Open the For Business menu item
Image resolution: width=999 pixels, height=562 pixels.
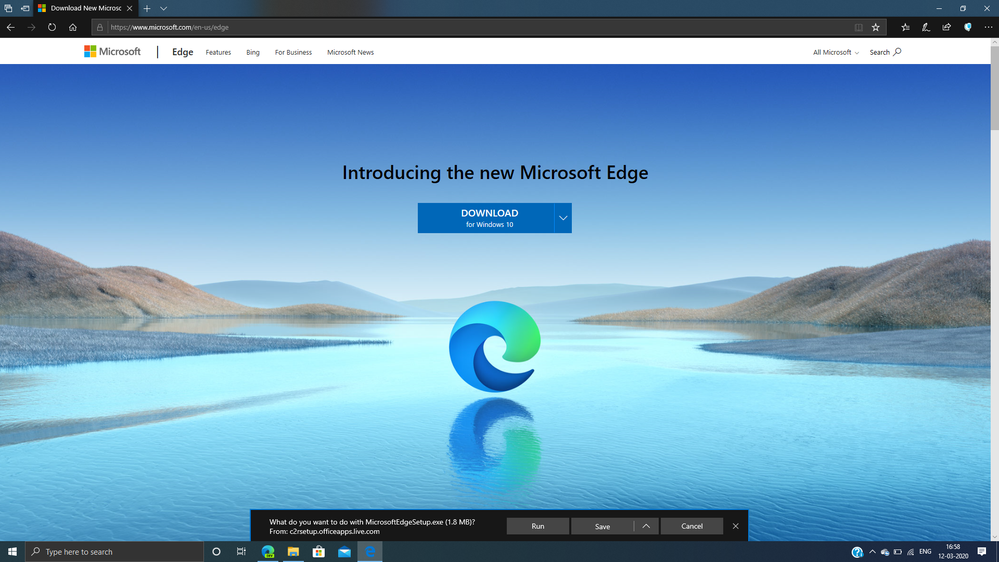[x=293, y=52]
